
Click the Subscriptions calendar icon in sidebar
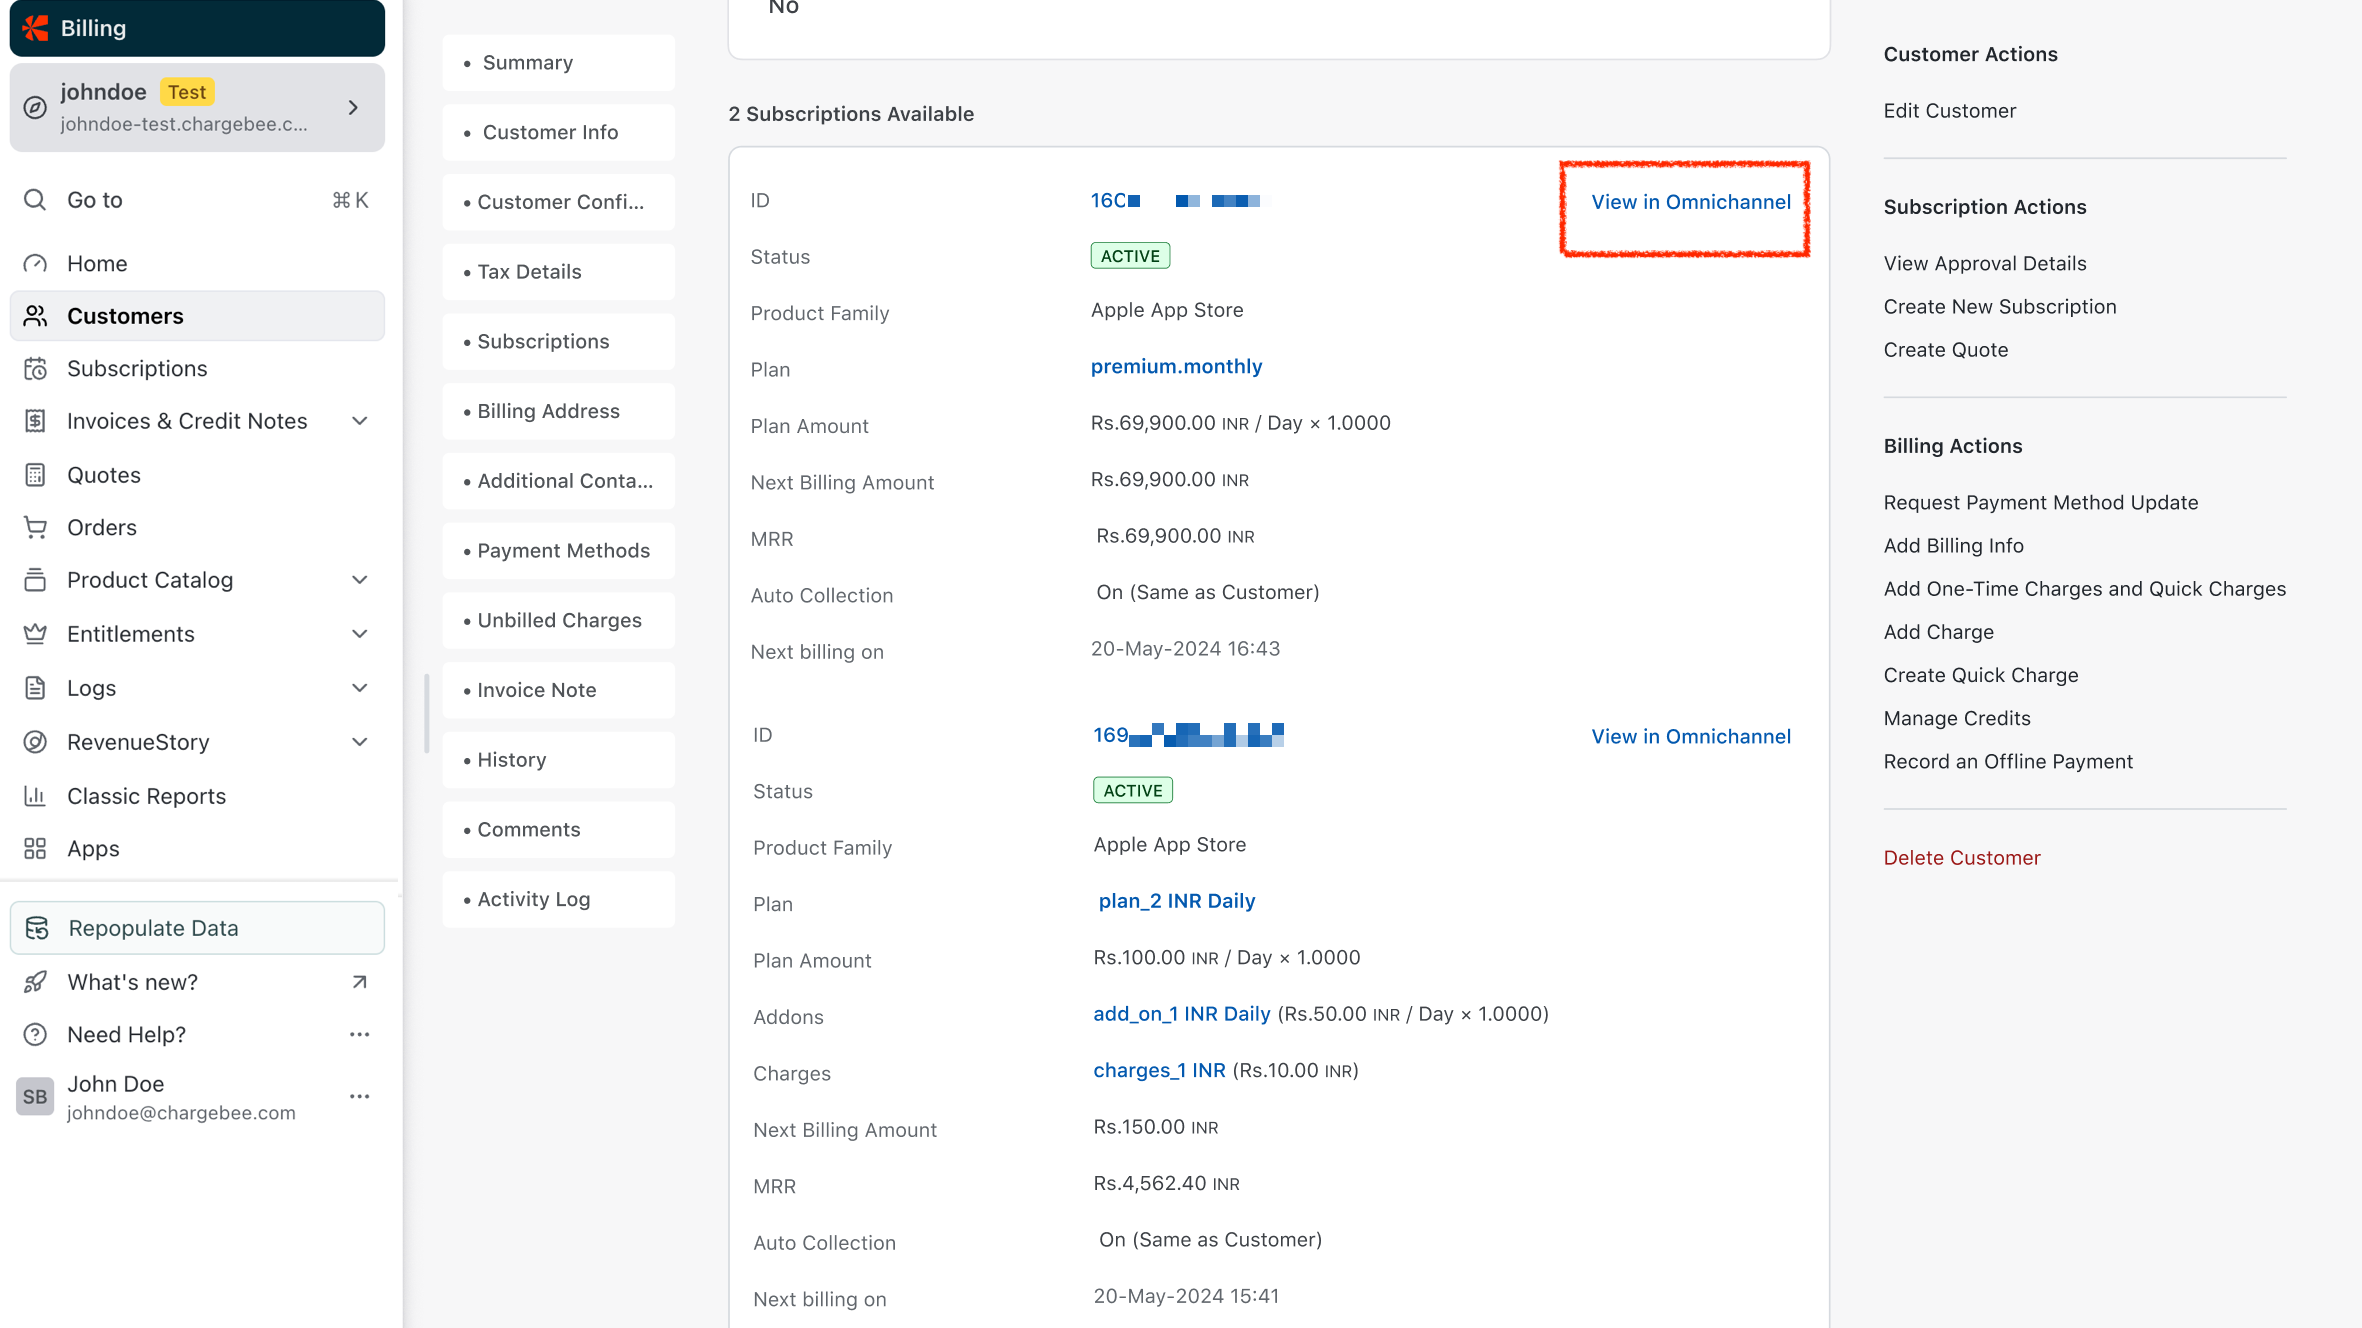coord(35,369)
